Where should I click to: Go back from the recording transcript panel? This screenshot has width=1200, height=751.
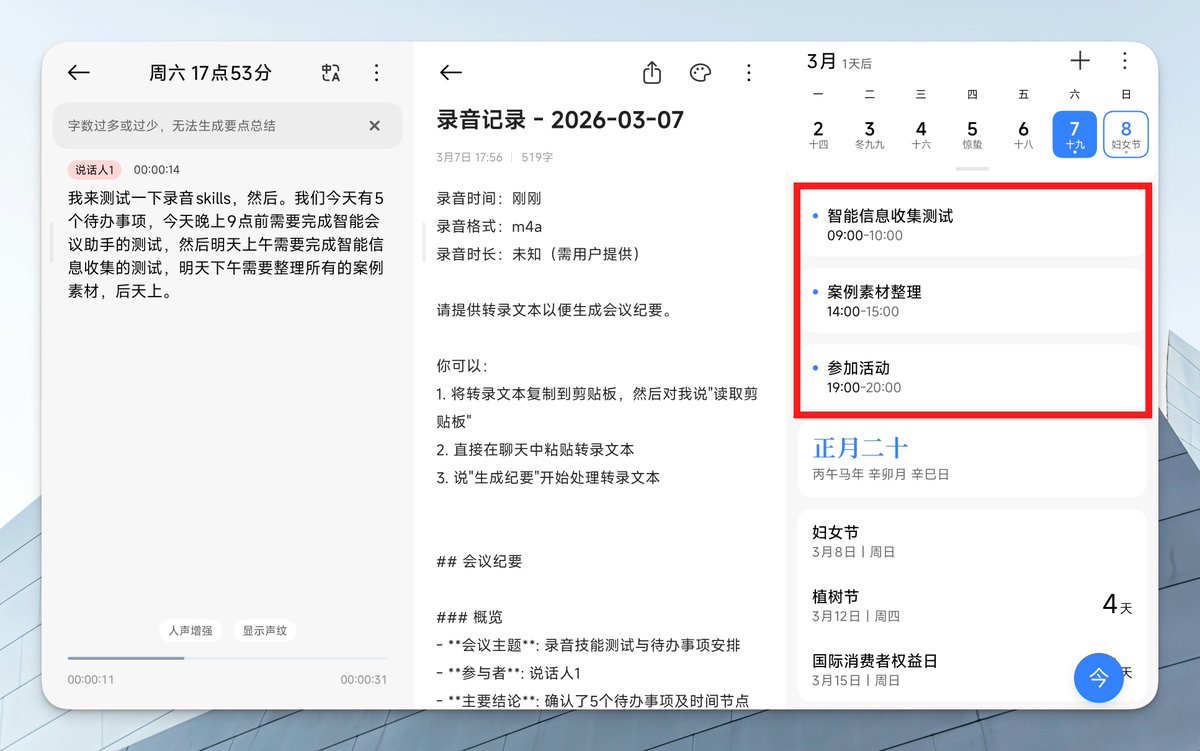coord(79,73)
